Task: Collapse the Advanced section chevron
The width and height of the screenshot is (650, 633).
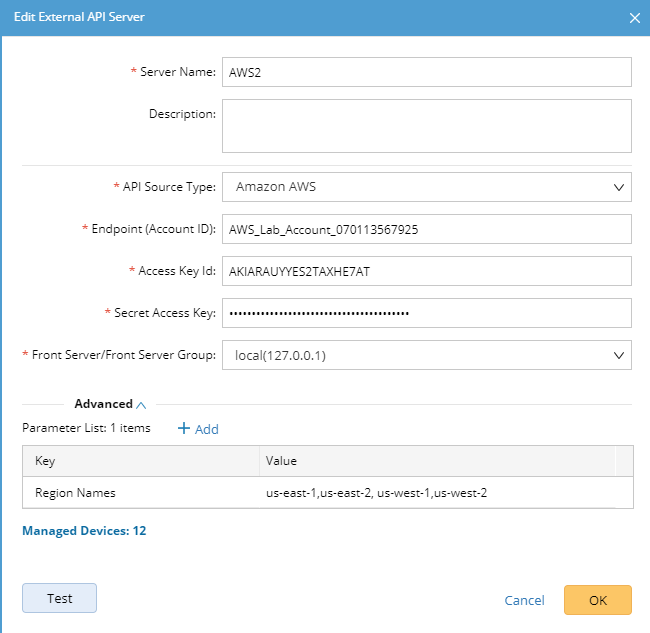Action: [141, 405]
